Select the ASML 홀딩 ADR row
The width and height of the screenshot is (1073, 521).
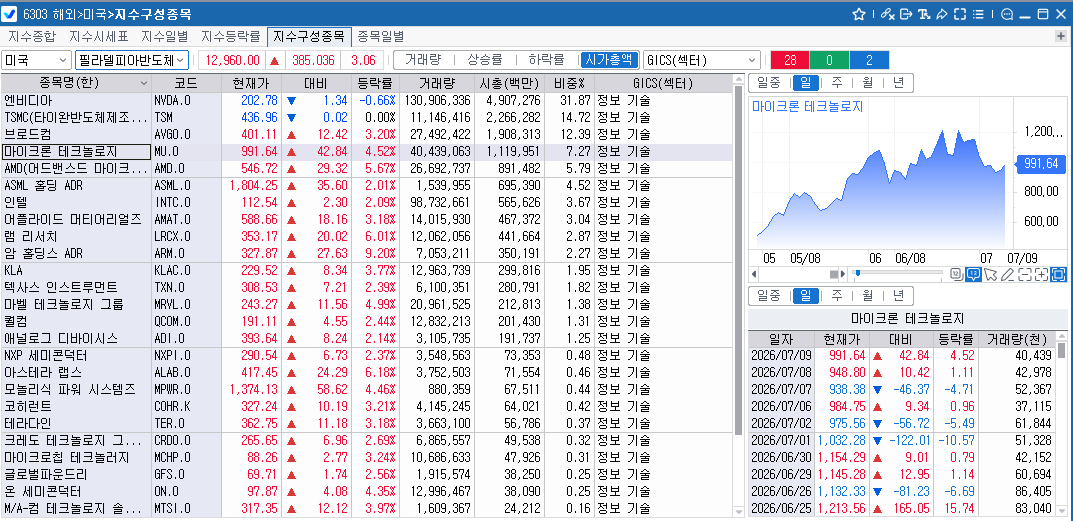point(366,185)
